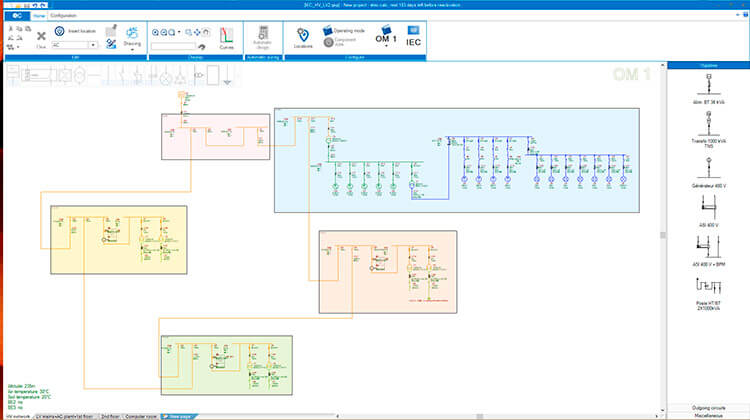Image resolution: width=750 pixels, height=420 pixels.
Task: Switch to the LV mains+AC plant+1st floor tab
Action: [x=65, y=417]
